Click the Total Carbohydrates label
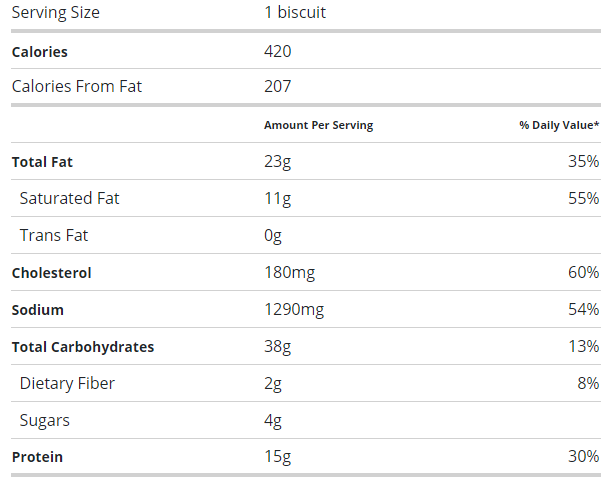 coord(83,347)
